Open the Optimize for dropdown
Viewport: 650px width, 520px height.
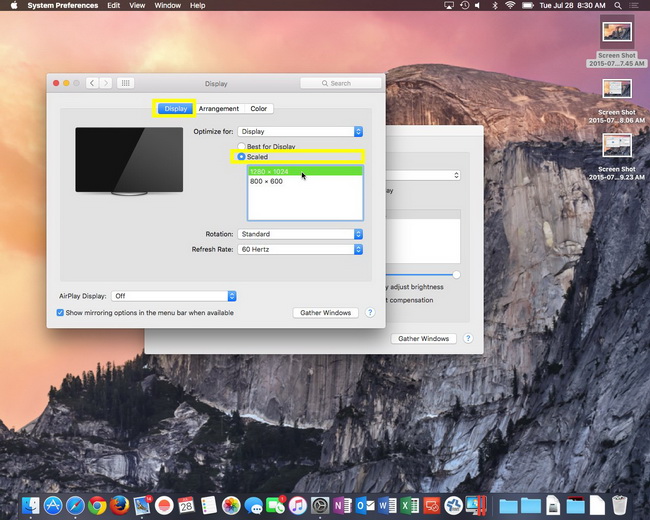[x=300, y=131]
